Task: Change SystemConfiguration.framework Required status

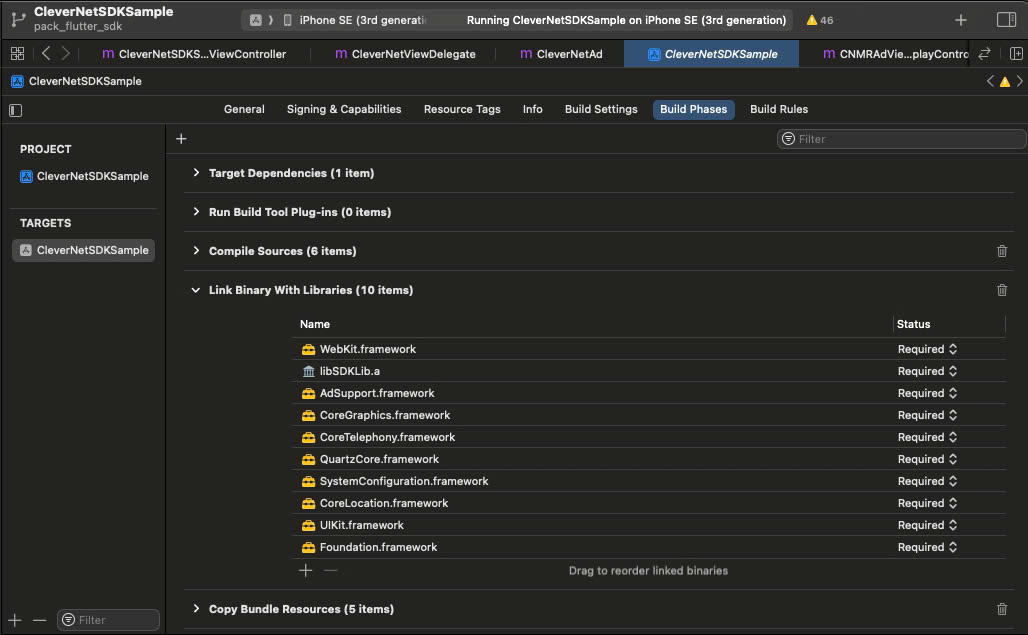Action: (x=927, y=481)
